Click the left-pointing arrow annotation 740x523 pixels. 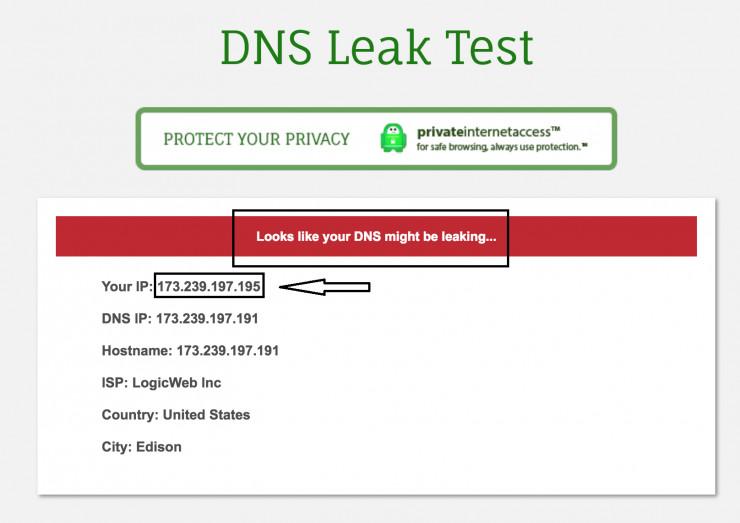point(324,288)
